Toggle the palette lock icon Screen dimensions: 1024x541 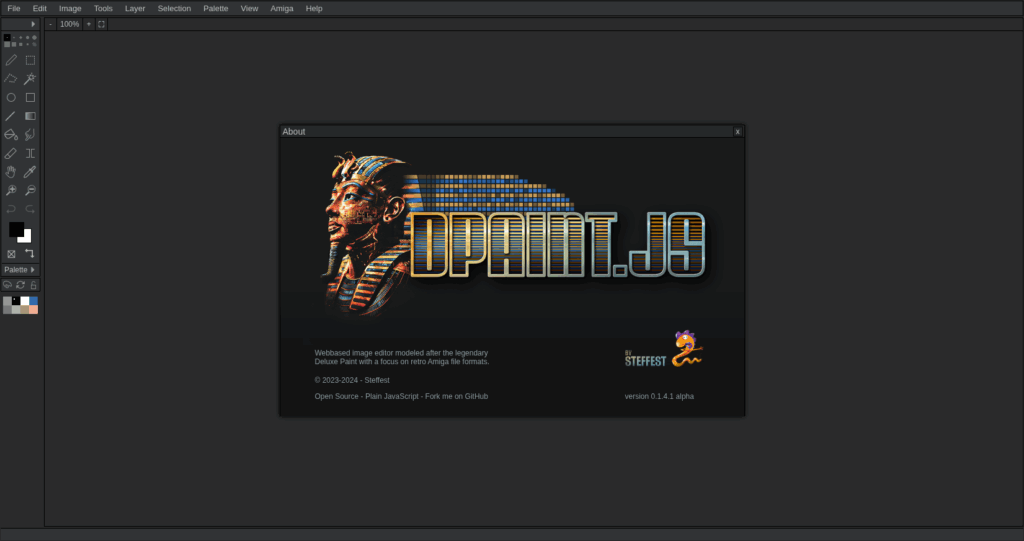[x=33, y=285]
